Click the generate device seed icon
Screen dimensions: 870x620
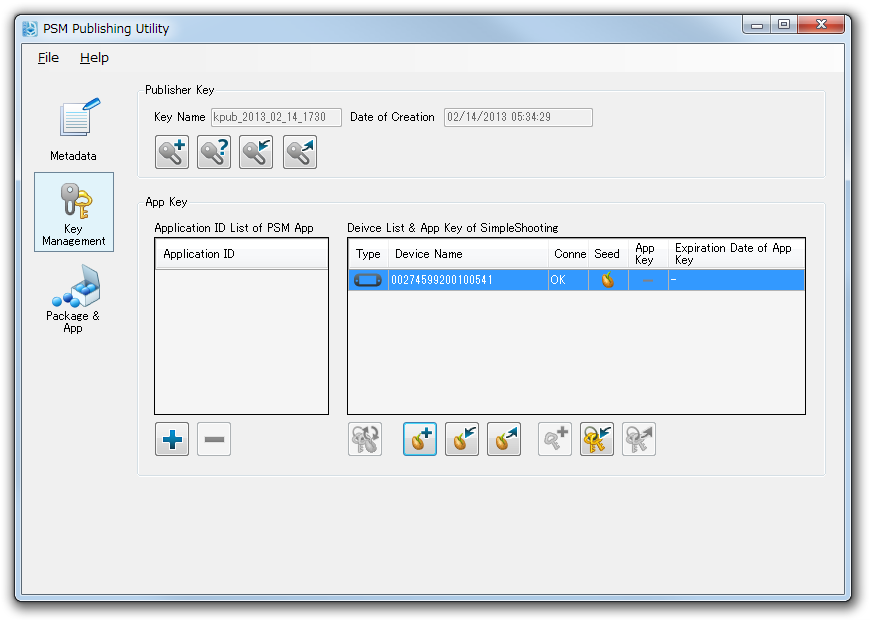(420, 439)
